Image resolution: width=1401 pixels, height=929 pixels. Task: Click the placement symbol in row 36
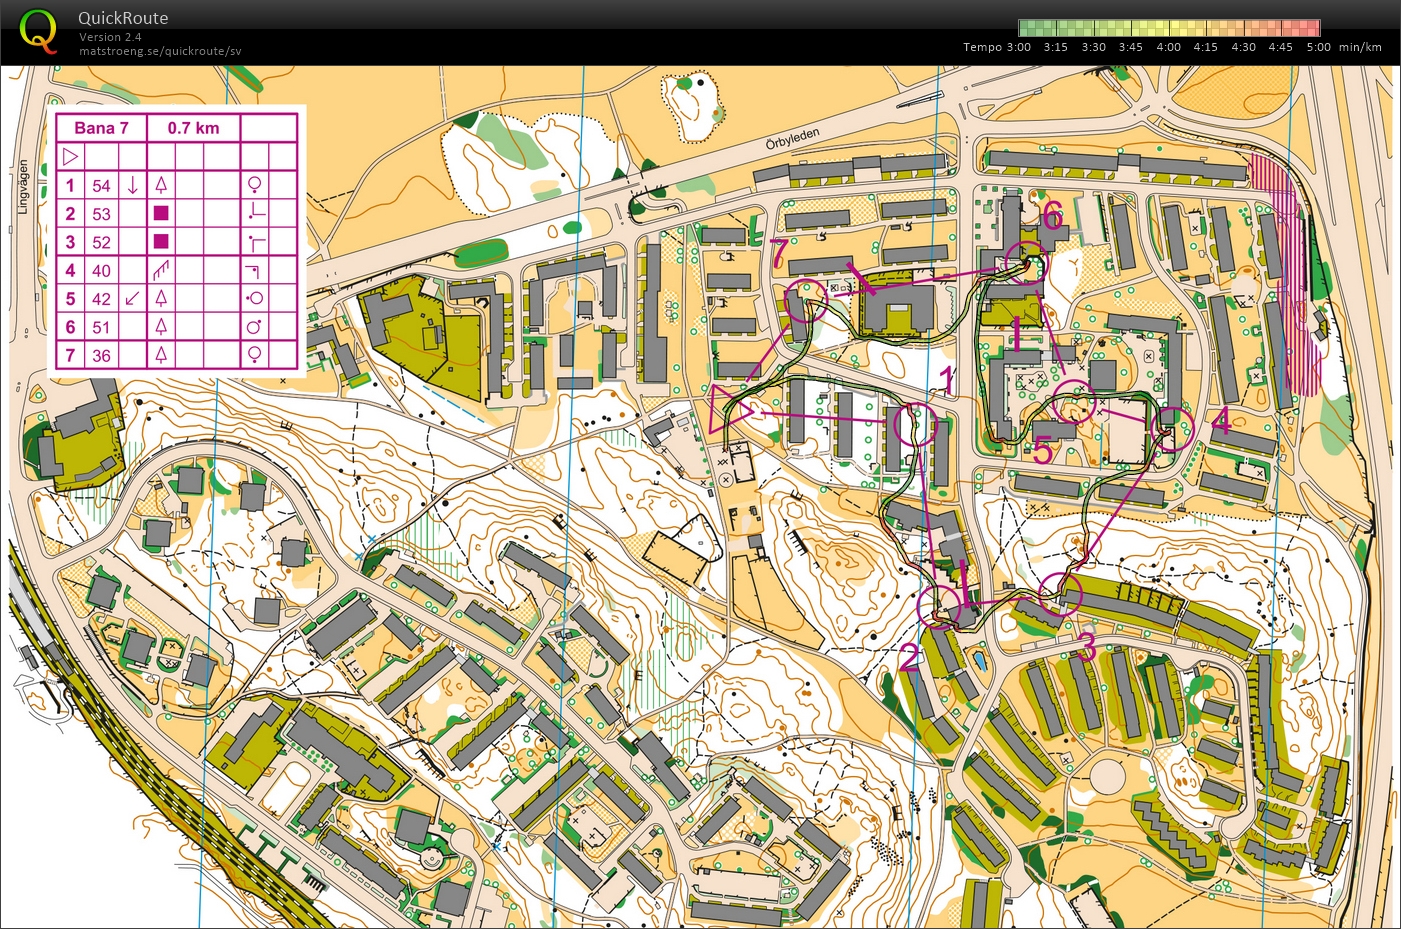[x=255, y=355]
